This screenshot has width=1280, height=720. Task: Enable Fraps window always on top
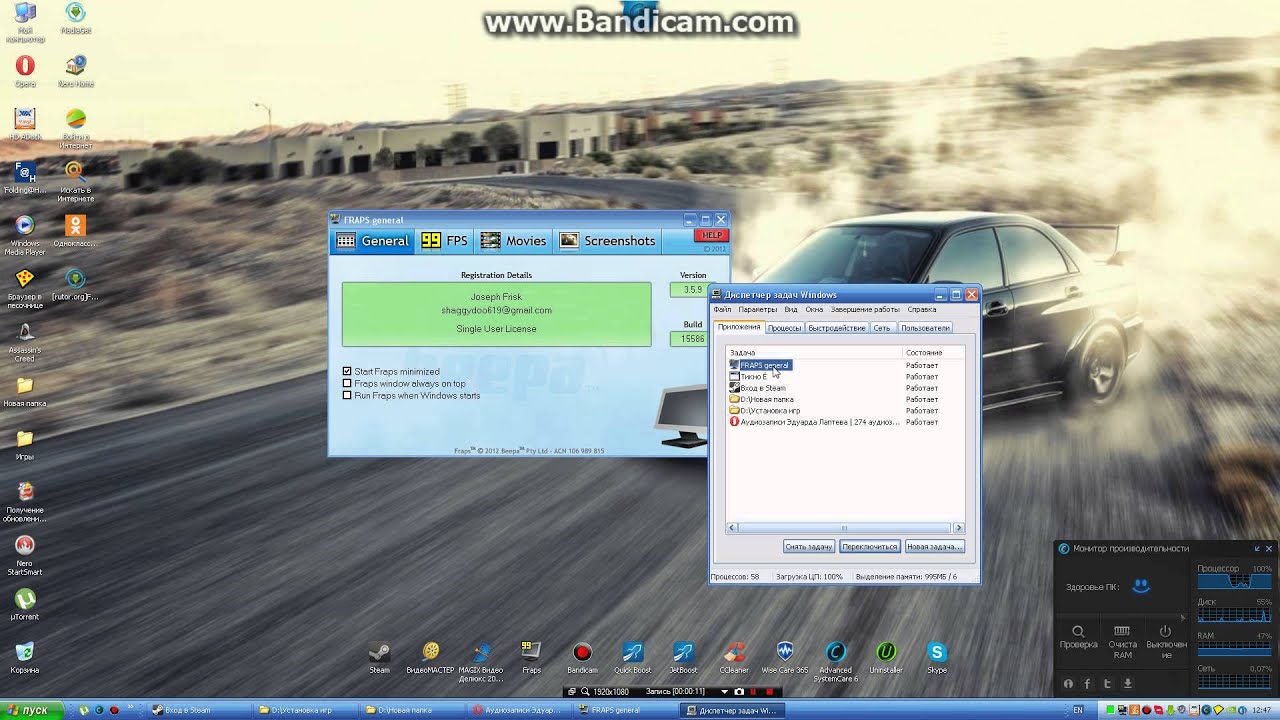pyautogui.click(x=347, y=383)
